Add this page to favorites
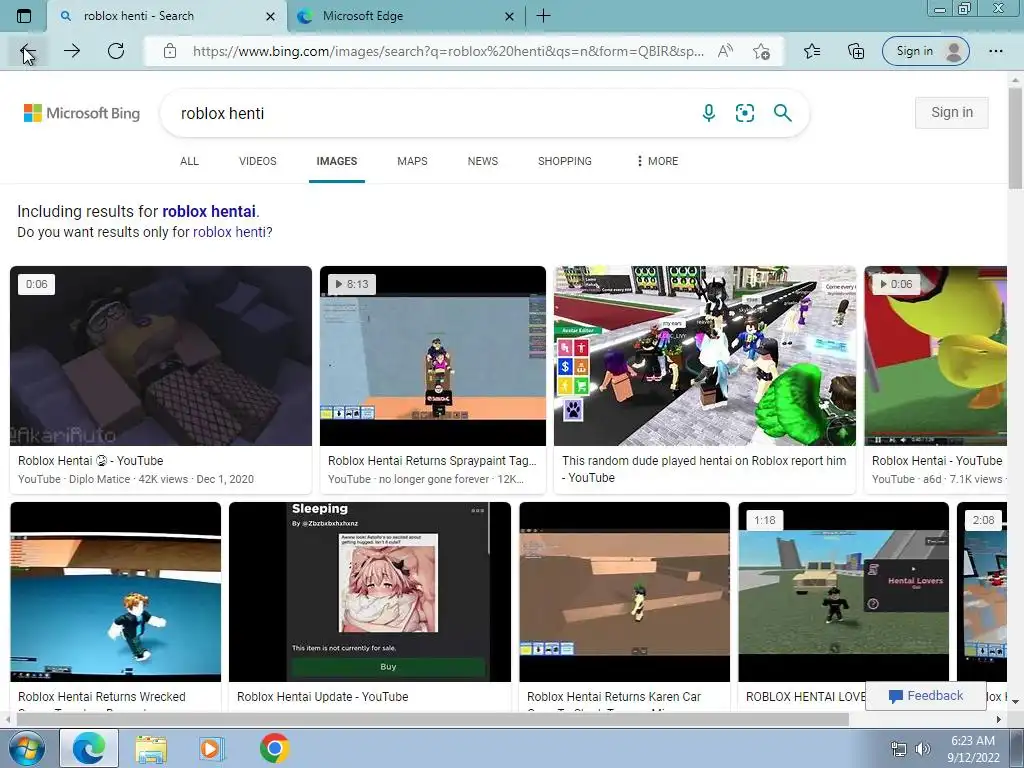The height and width of the screenshot is (768, 1024). click(x=761, y=51)
